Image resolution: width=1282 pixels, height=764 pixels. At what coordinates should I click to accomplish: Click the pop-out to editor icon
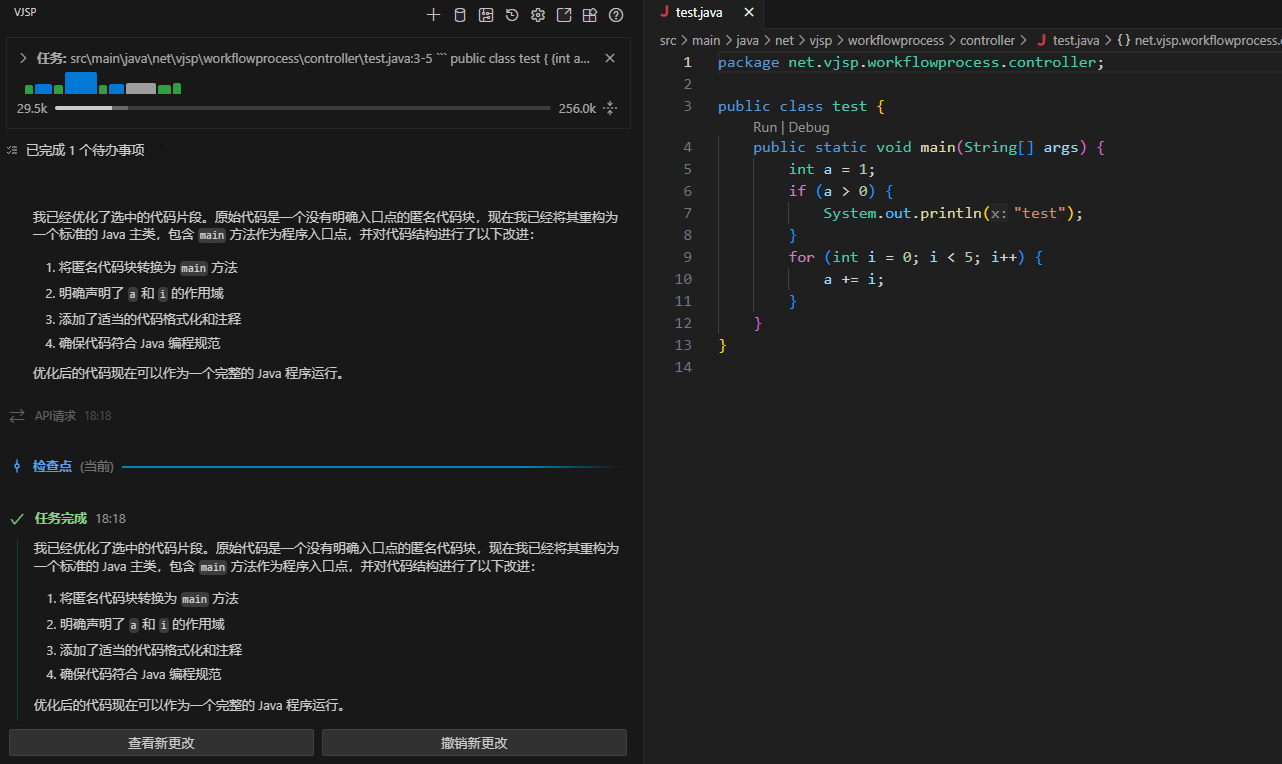click(564, 15)
